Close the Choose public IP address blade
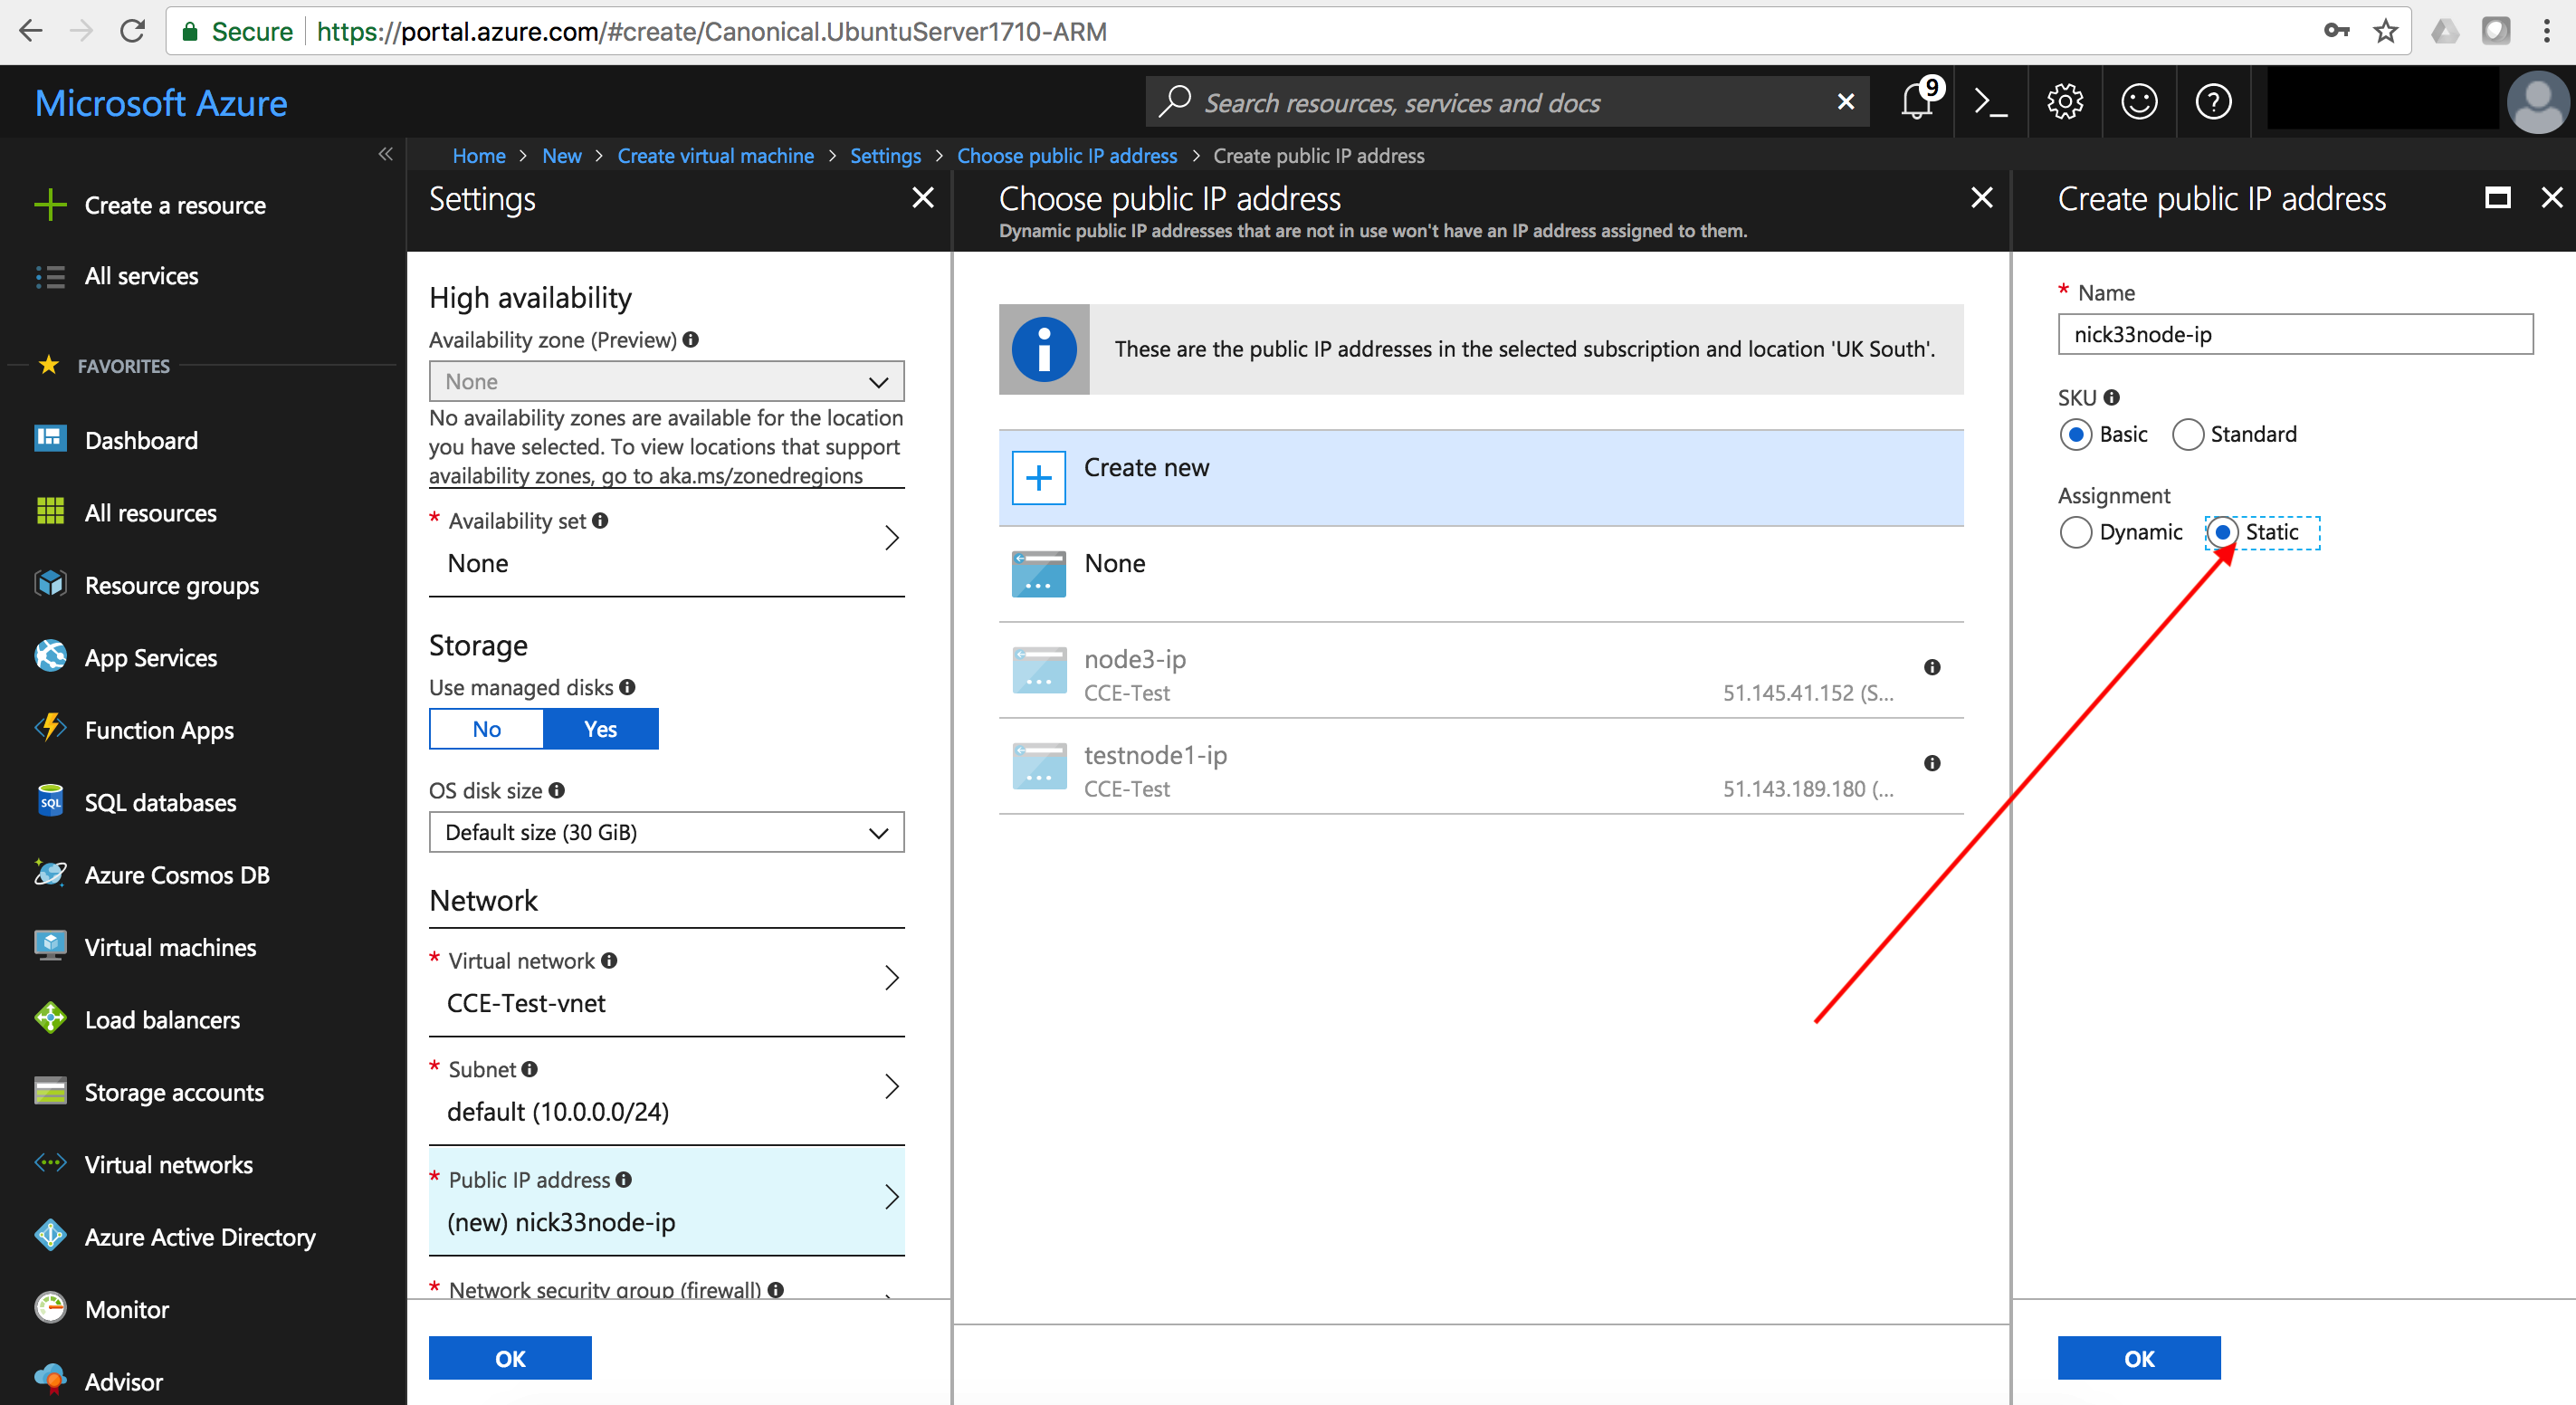This screenshot has height=1405, width=2576. click(1982, 198)
